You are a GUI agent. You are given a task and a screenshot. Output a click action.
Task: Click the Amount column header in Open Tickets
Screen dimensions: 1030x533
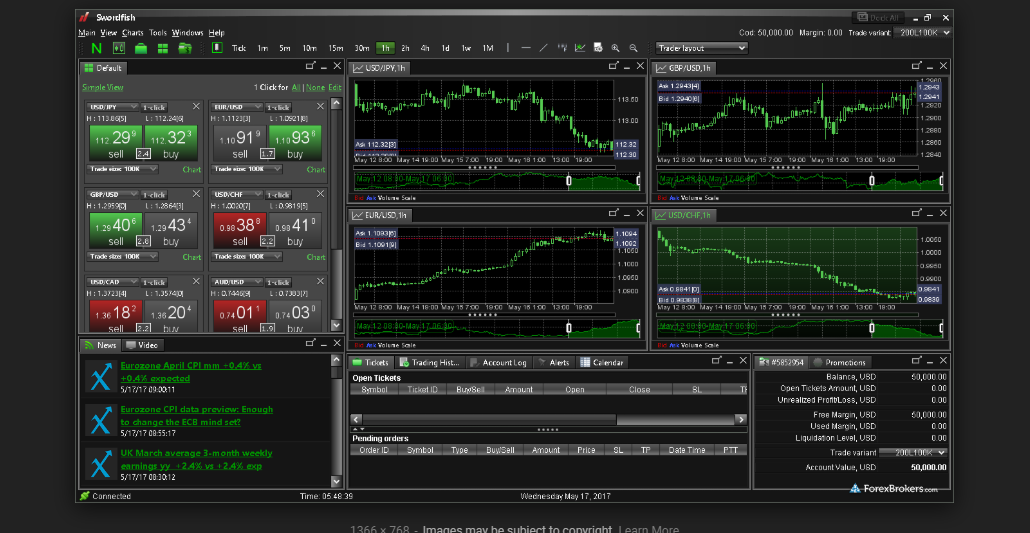pyautogui.click(x=519, y=389)
